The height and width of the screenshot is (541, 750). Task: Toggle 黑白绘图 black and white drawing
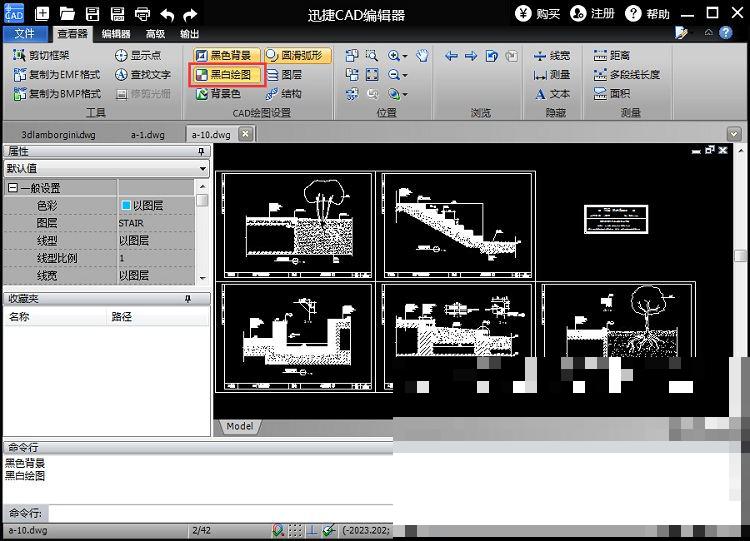(x=227, y=75)
